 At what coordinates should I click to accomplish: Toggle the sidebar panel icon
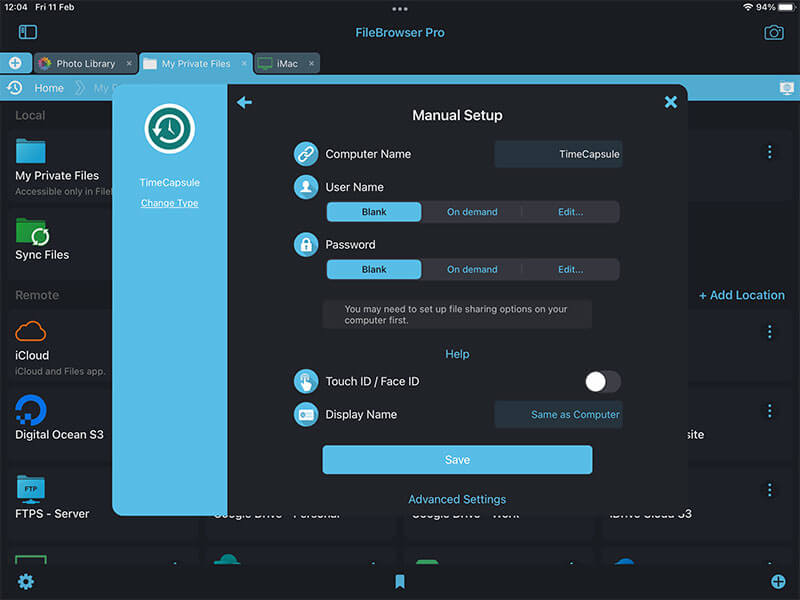click(28, 32)
